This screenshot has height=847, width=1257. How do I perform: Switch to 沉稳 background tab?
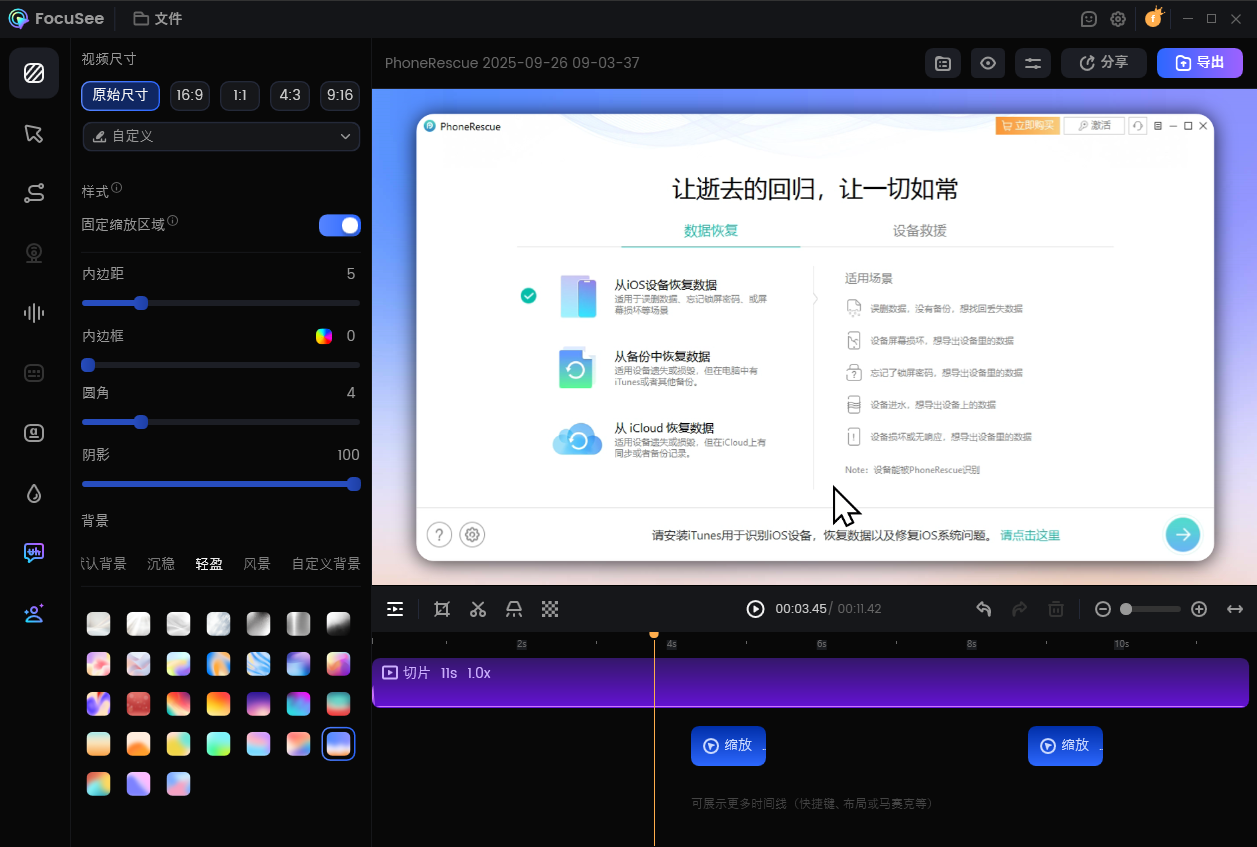pos(161,564)
